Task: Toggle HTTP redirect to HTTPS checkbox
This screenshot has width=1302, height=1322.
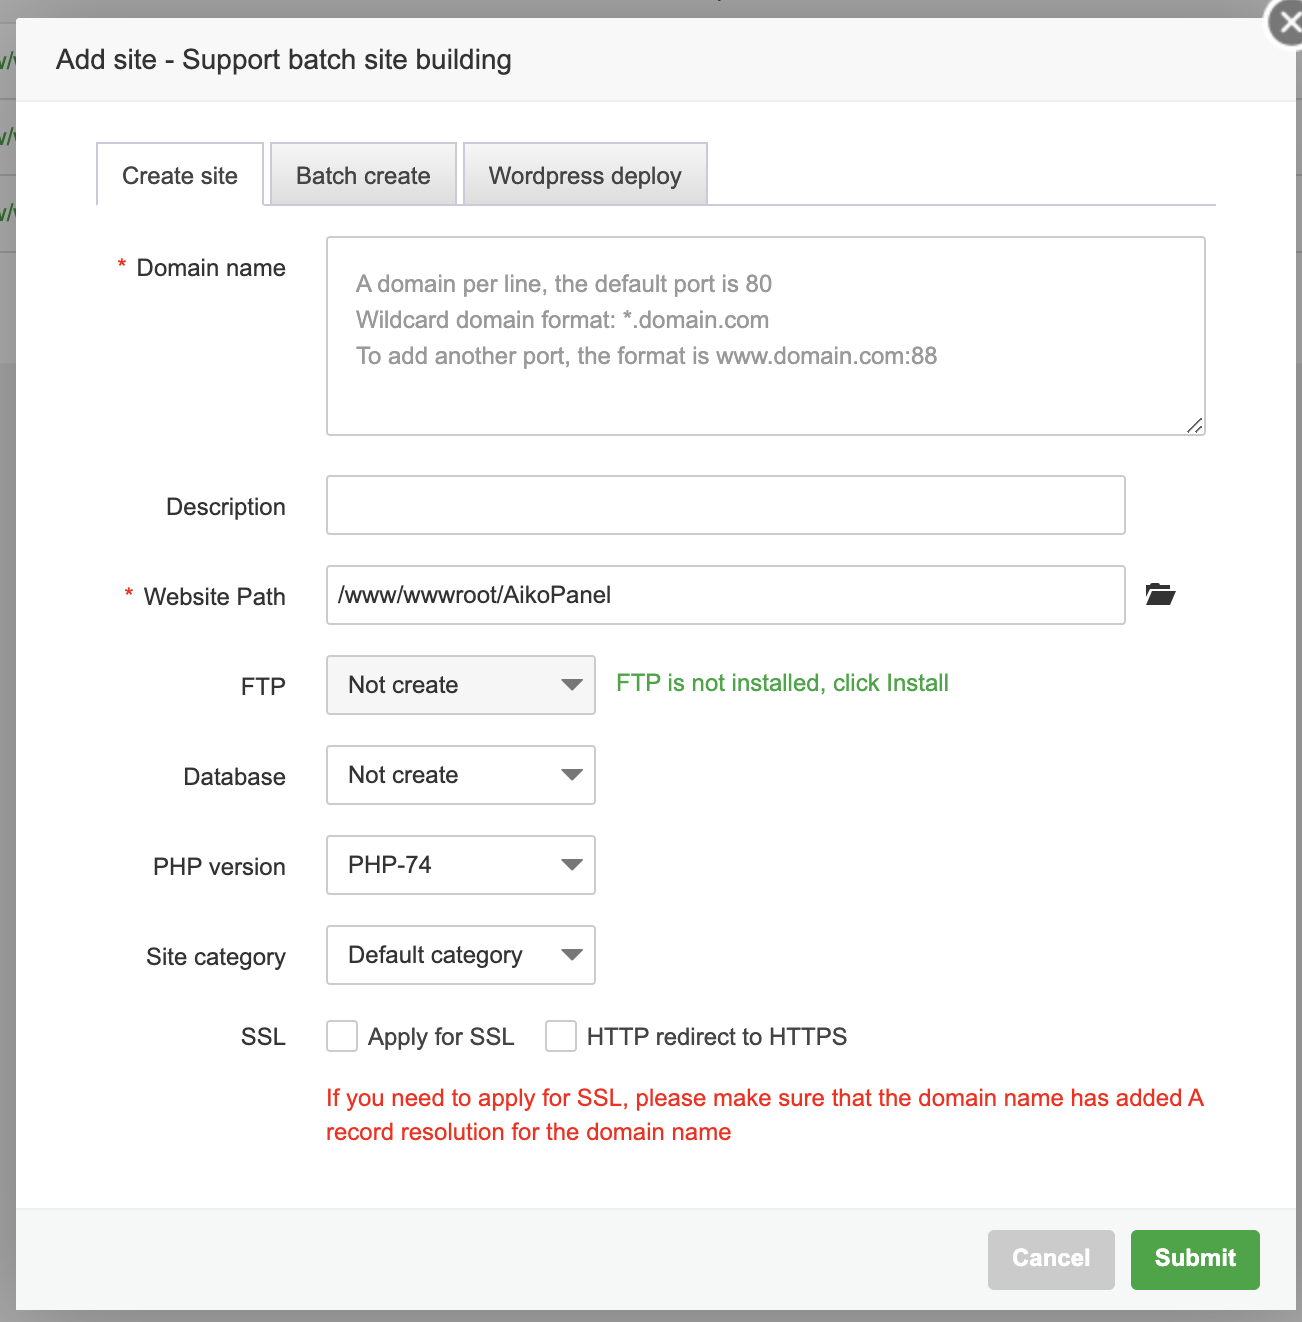Action: click(x=561, y=1036)
